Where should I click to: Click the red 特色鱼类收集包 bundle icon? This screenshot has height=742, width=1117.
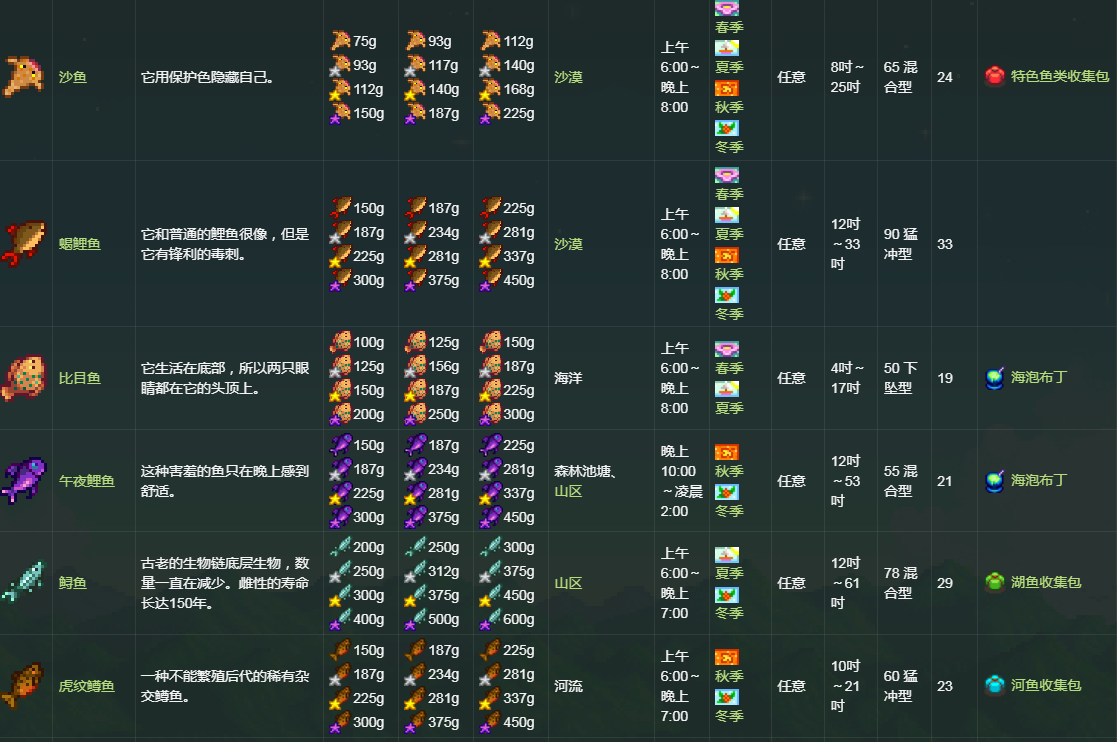tap(994, 76)
